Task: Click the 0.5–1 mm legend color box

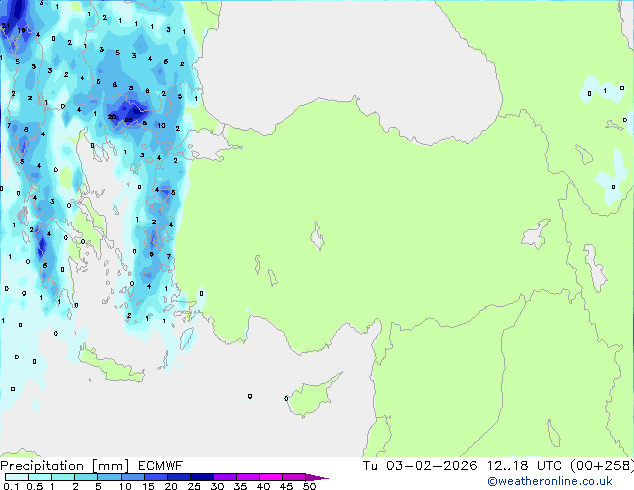Action: [40, 477]
